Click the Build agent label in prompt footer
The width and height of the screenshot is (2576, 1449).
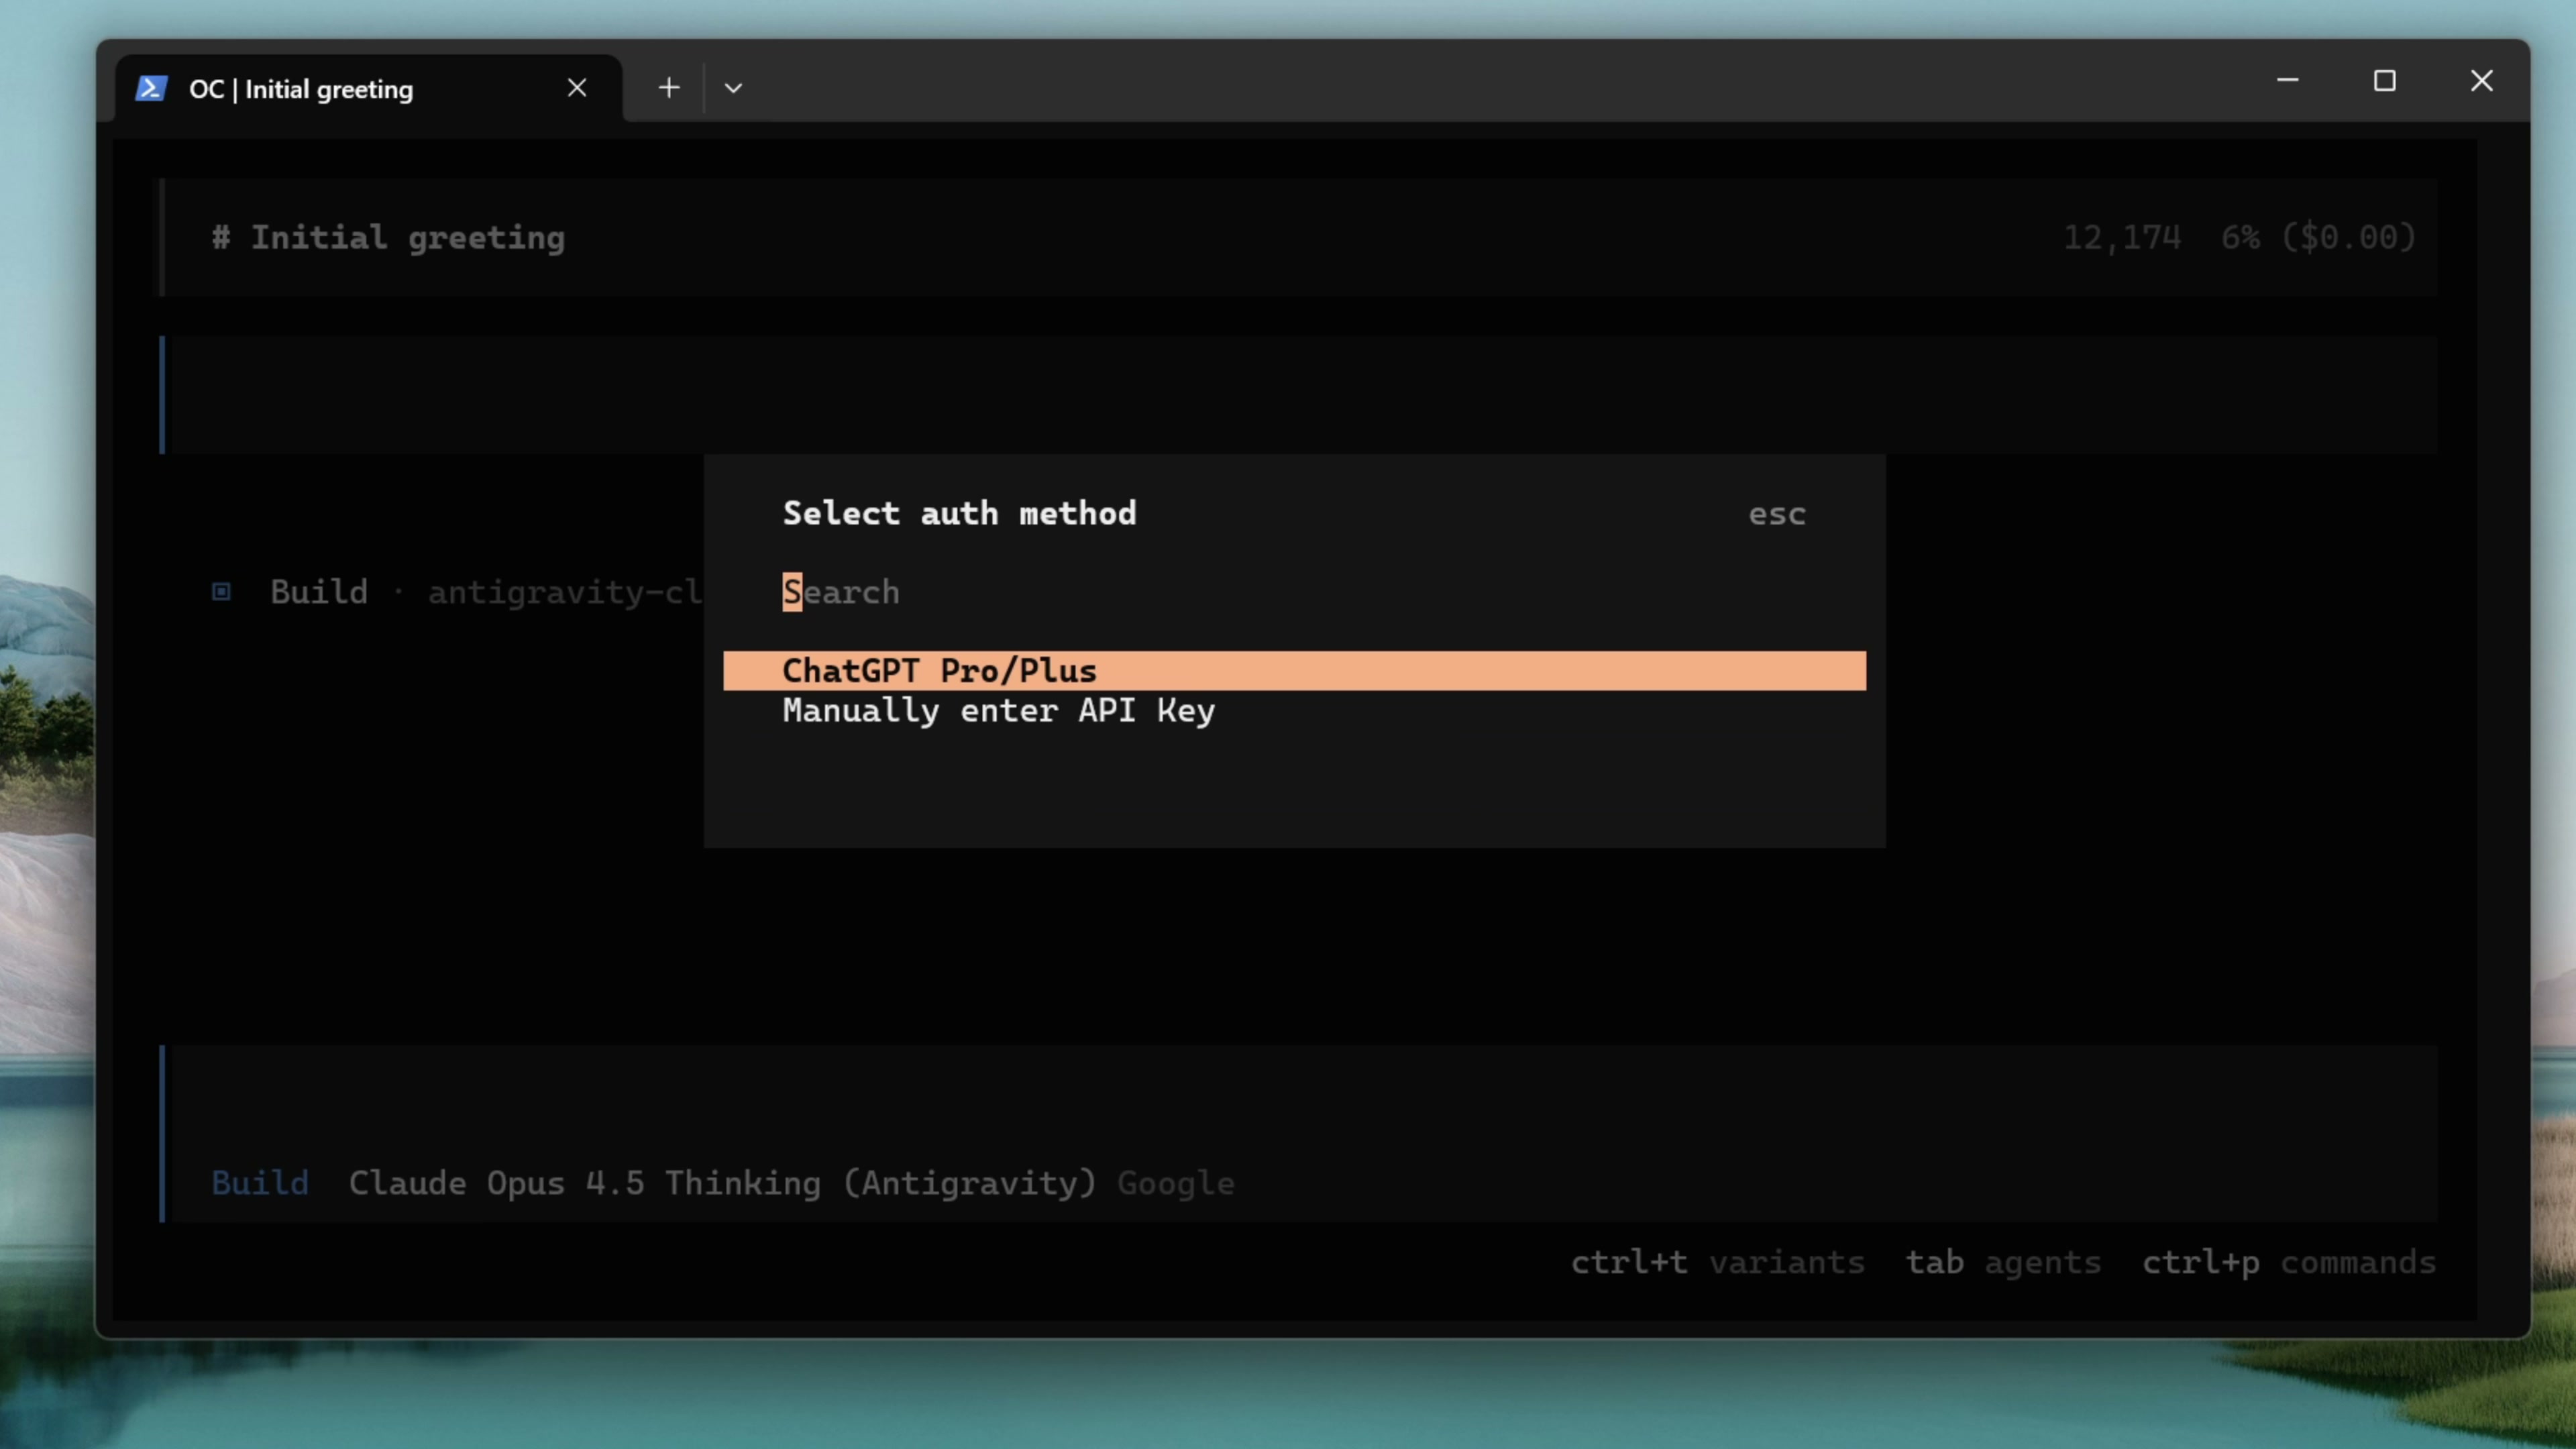[260, 1183]
